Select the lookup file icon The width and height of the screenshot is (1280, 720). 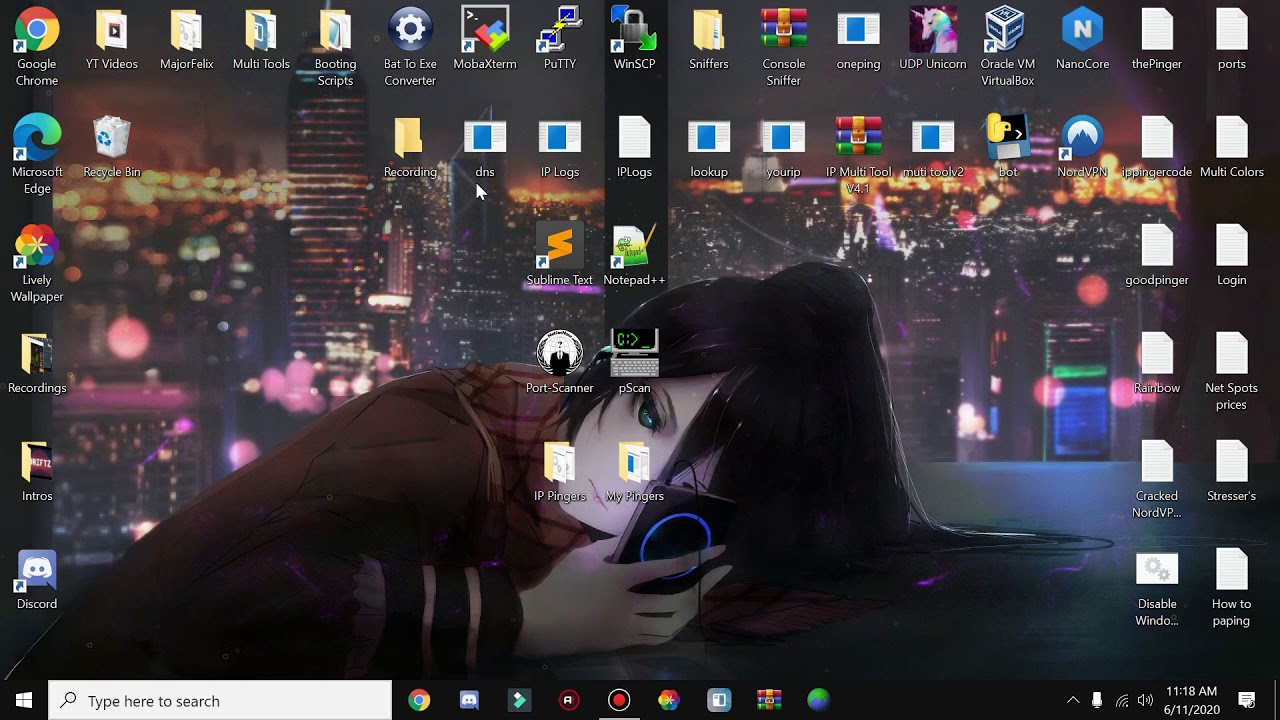coord(709,138)
